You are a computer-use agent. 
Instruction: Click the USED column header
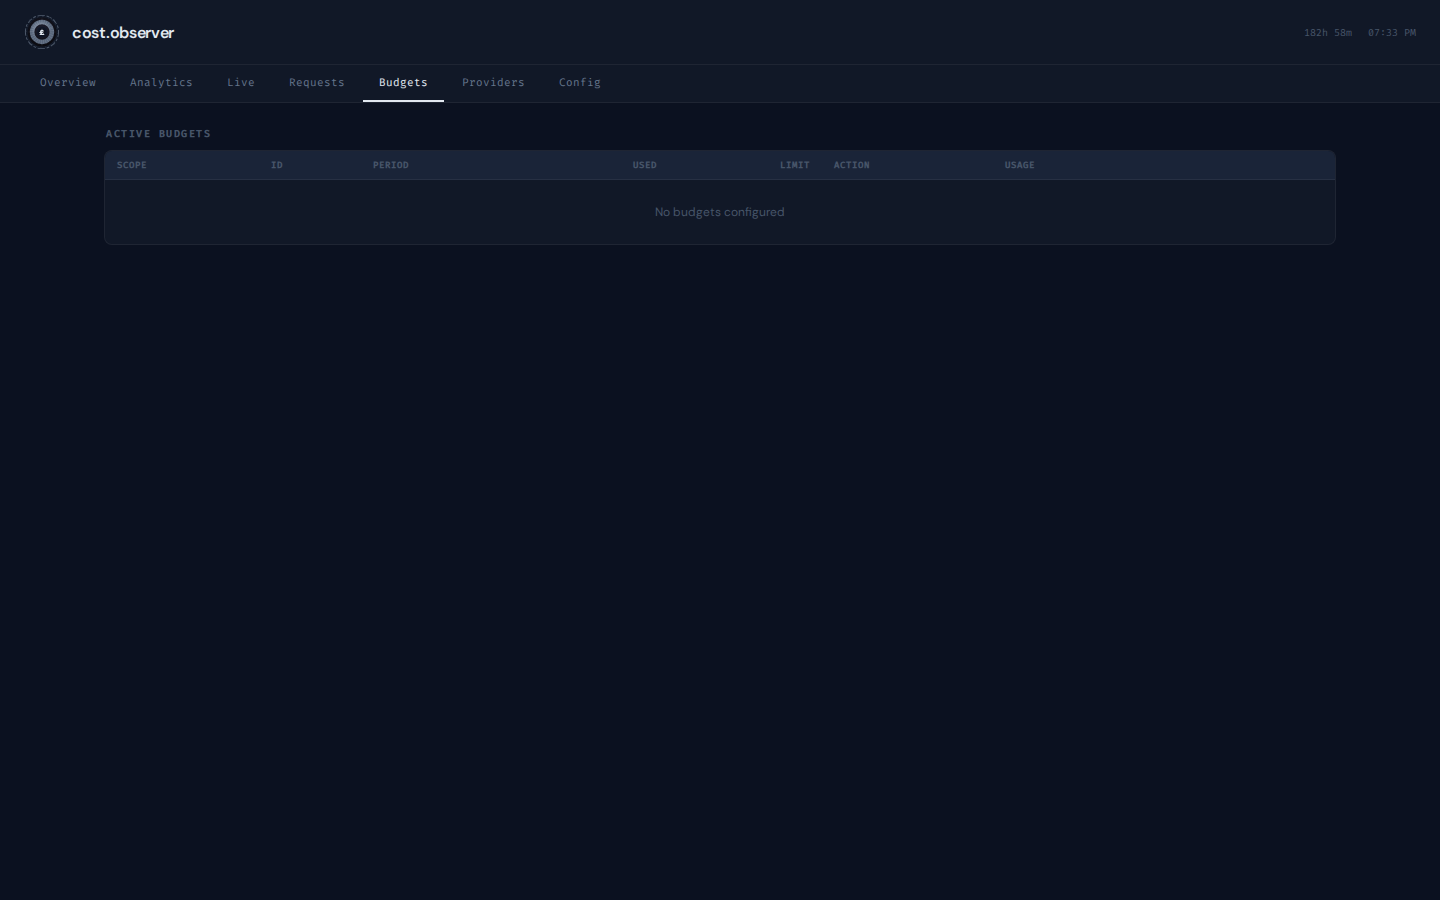645,165
